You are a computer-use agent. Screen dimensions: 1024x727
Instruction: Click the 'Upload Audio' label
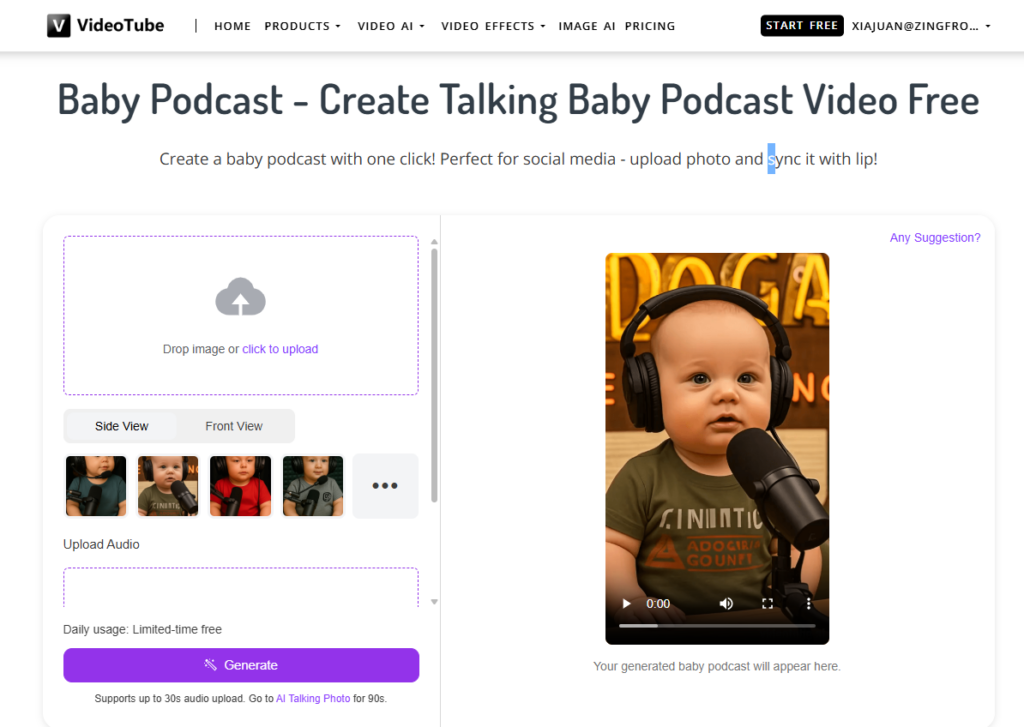coord(101,544)
